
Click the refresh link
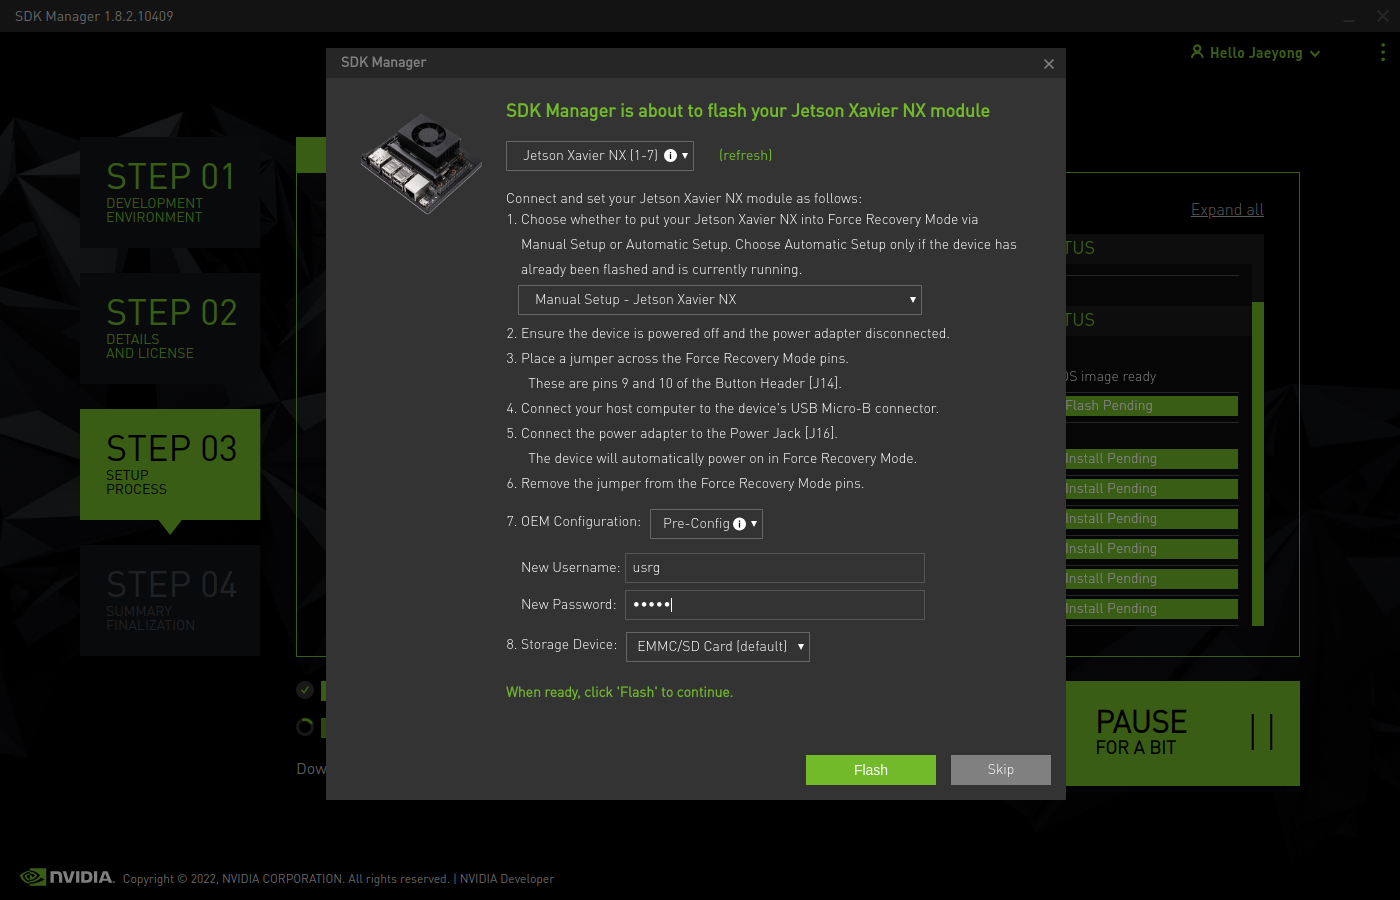(745, 155)
